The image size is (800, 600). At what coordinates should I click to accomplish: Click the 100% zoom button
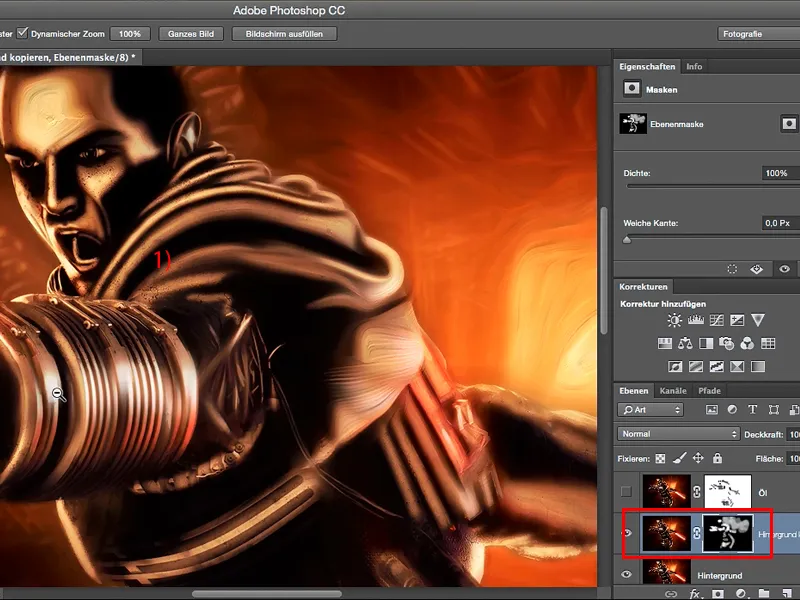tap(130, 34)
